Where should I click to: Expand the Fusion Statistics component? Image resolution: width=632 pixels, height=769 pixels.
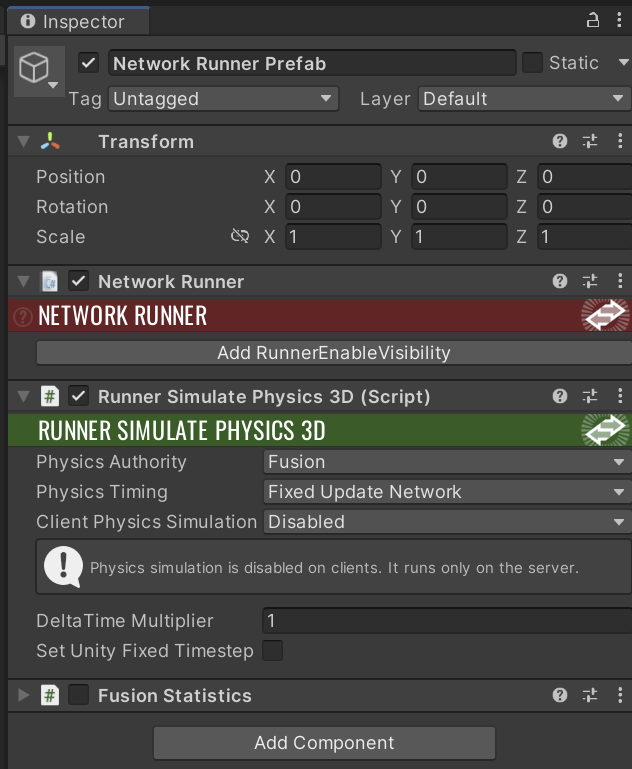pos(23,695)
